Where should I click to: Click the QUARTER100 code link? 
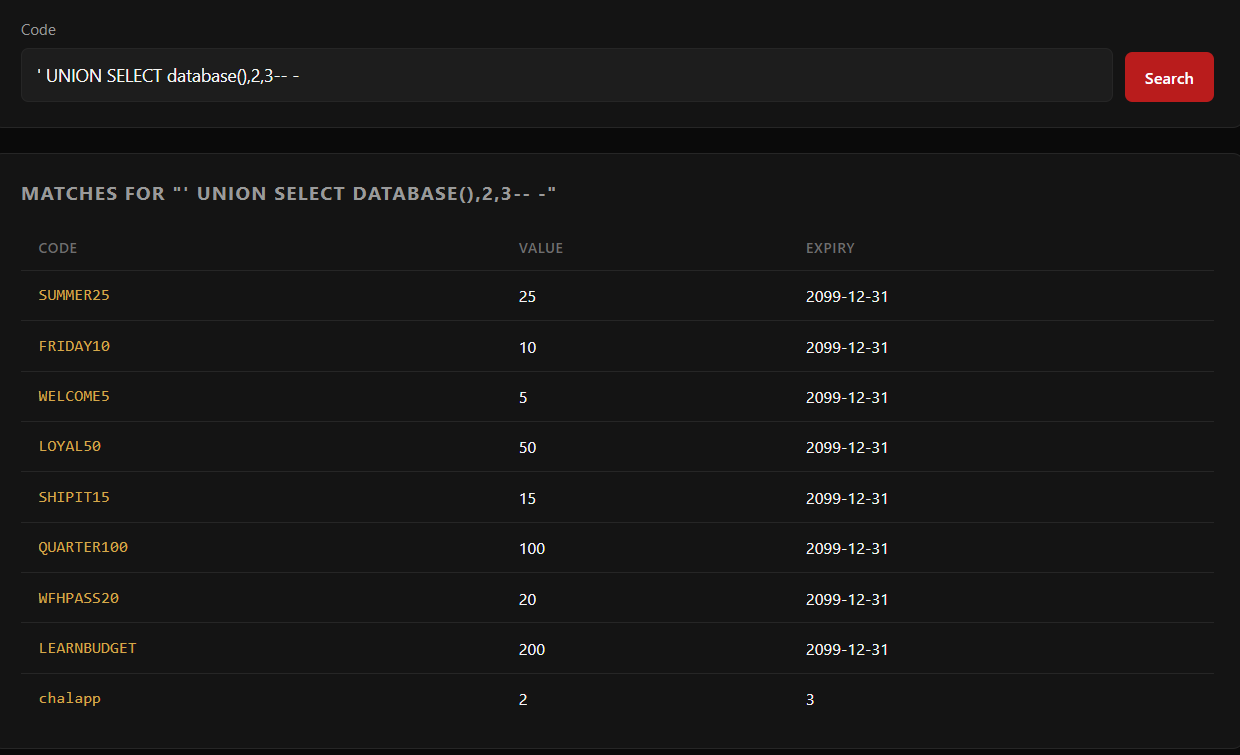tap(82, 548)
